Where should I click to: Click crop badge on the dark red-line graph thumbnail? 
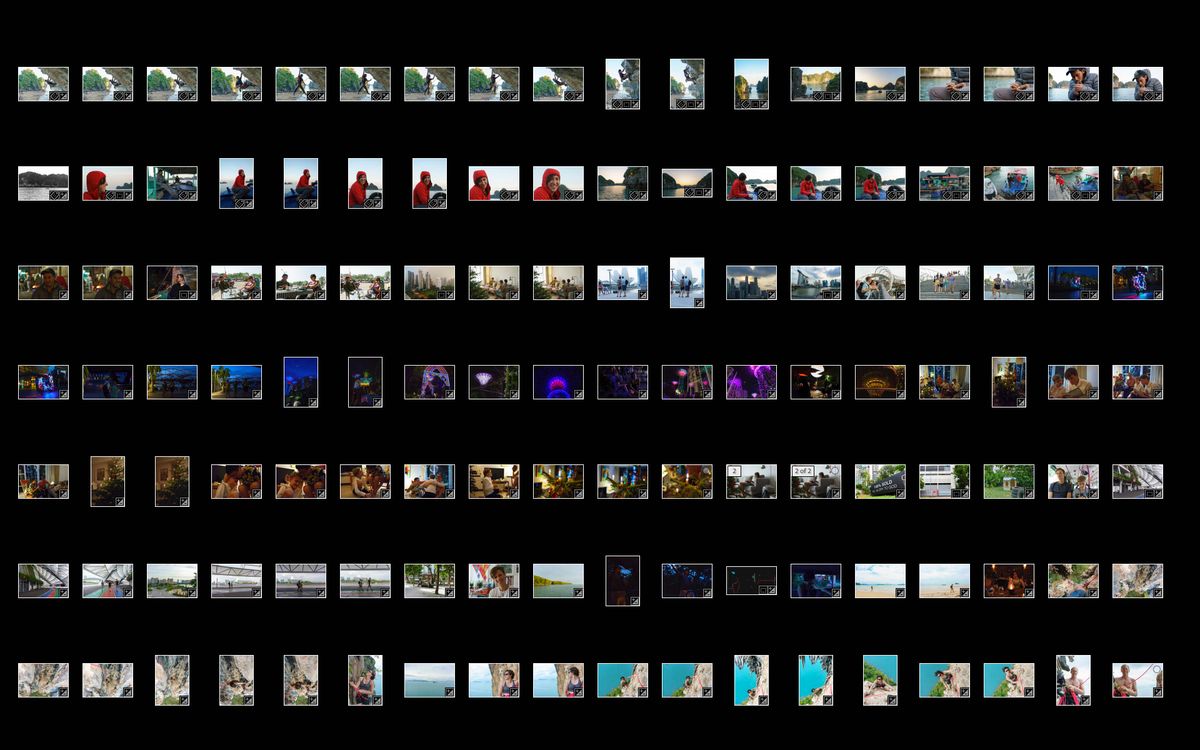pos(763,590)
